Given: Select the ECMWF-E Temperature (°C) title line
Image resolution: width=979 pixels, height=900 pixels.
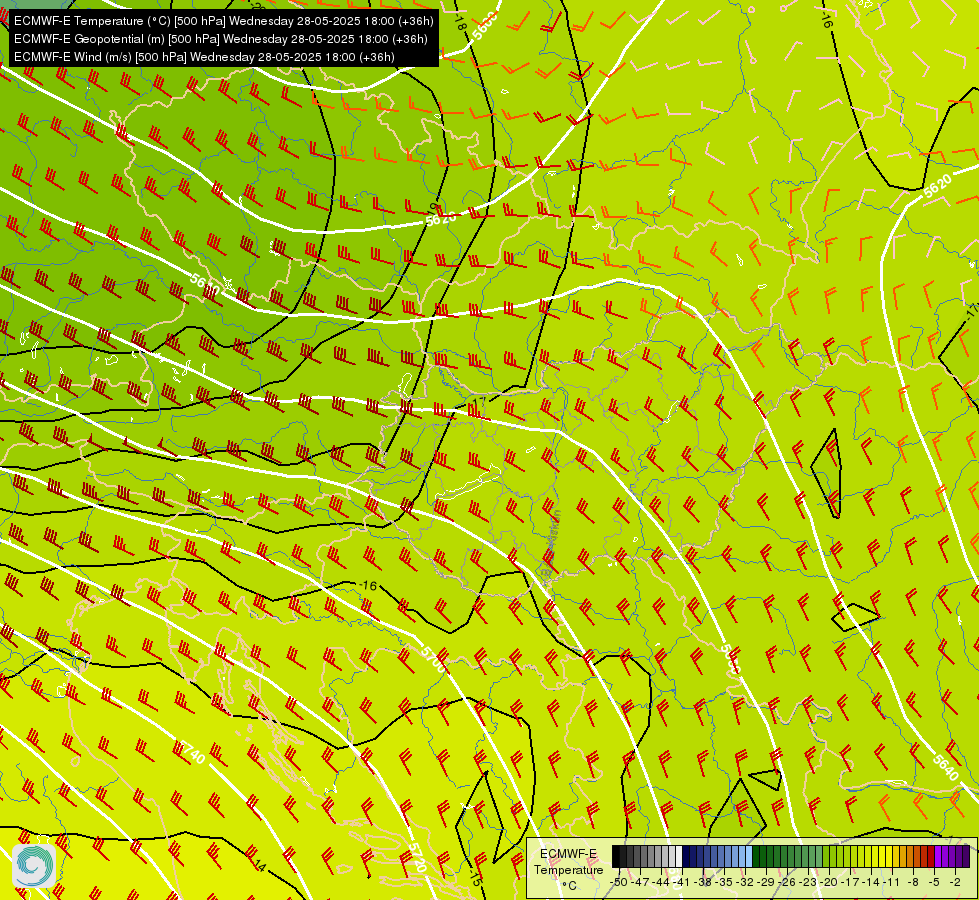Looking at the screenshot, I should (224, 21).
